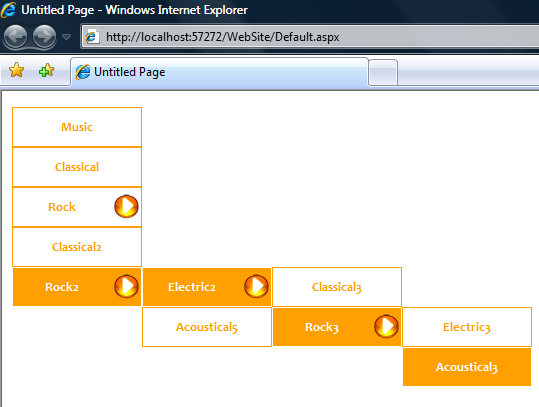Click the page icon in address bar
The image size is (539, 407).
(92, 36)
